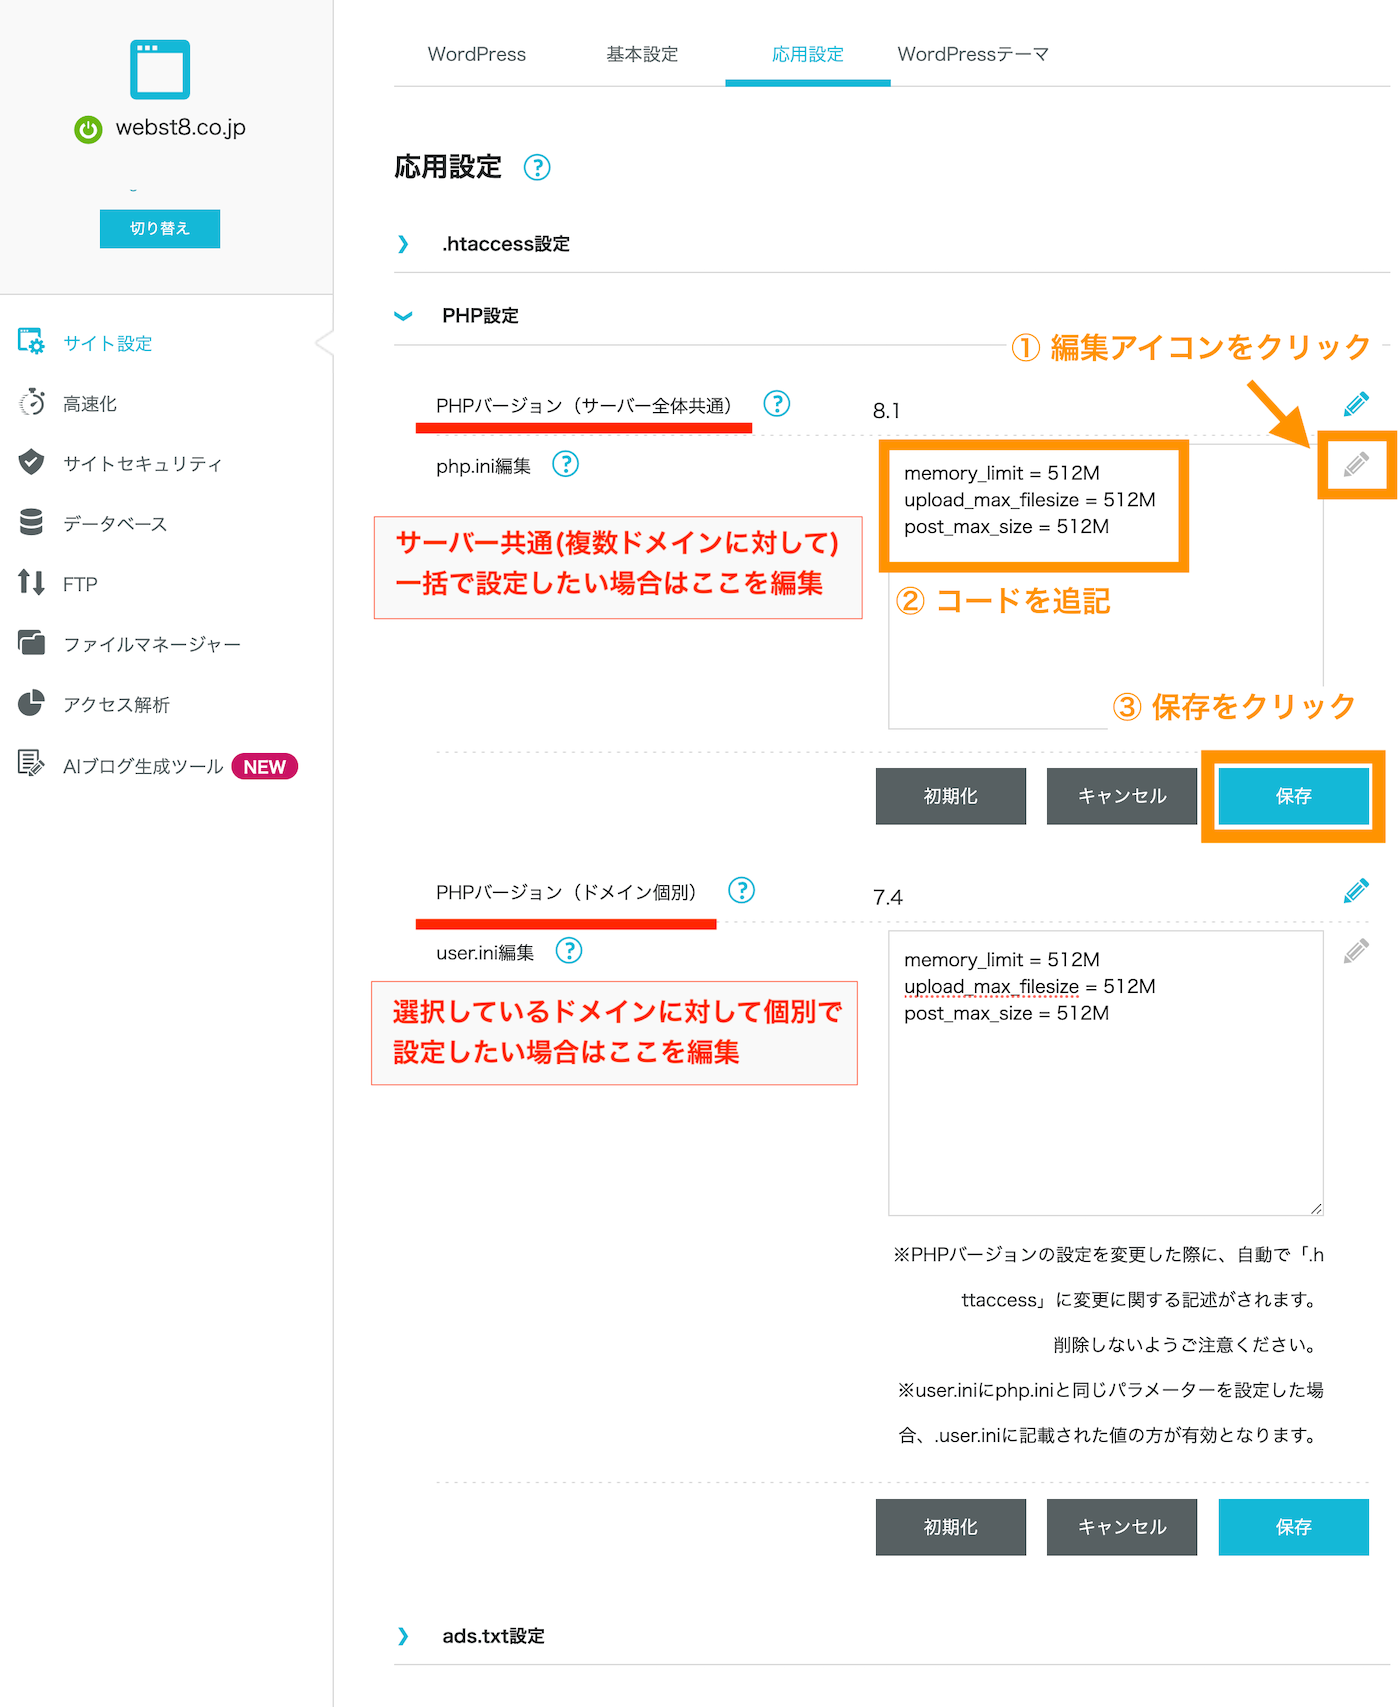The height and width of the screenshot is (1707, 1400).
Task: Click blue pencil to edit PHP version 8.1
Action: 1356,404
